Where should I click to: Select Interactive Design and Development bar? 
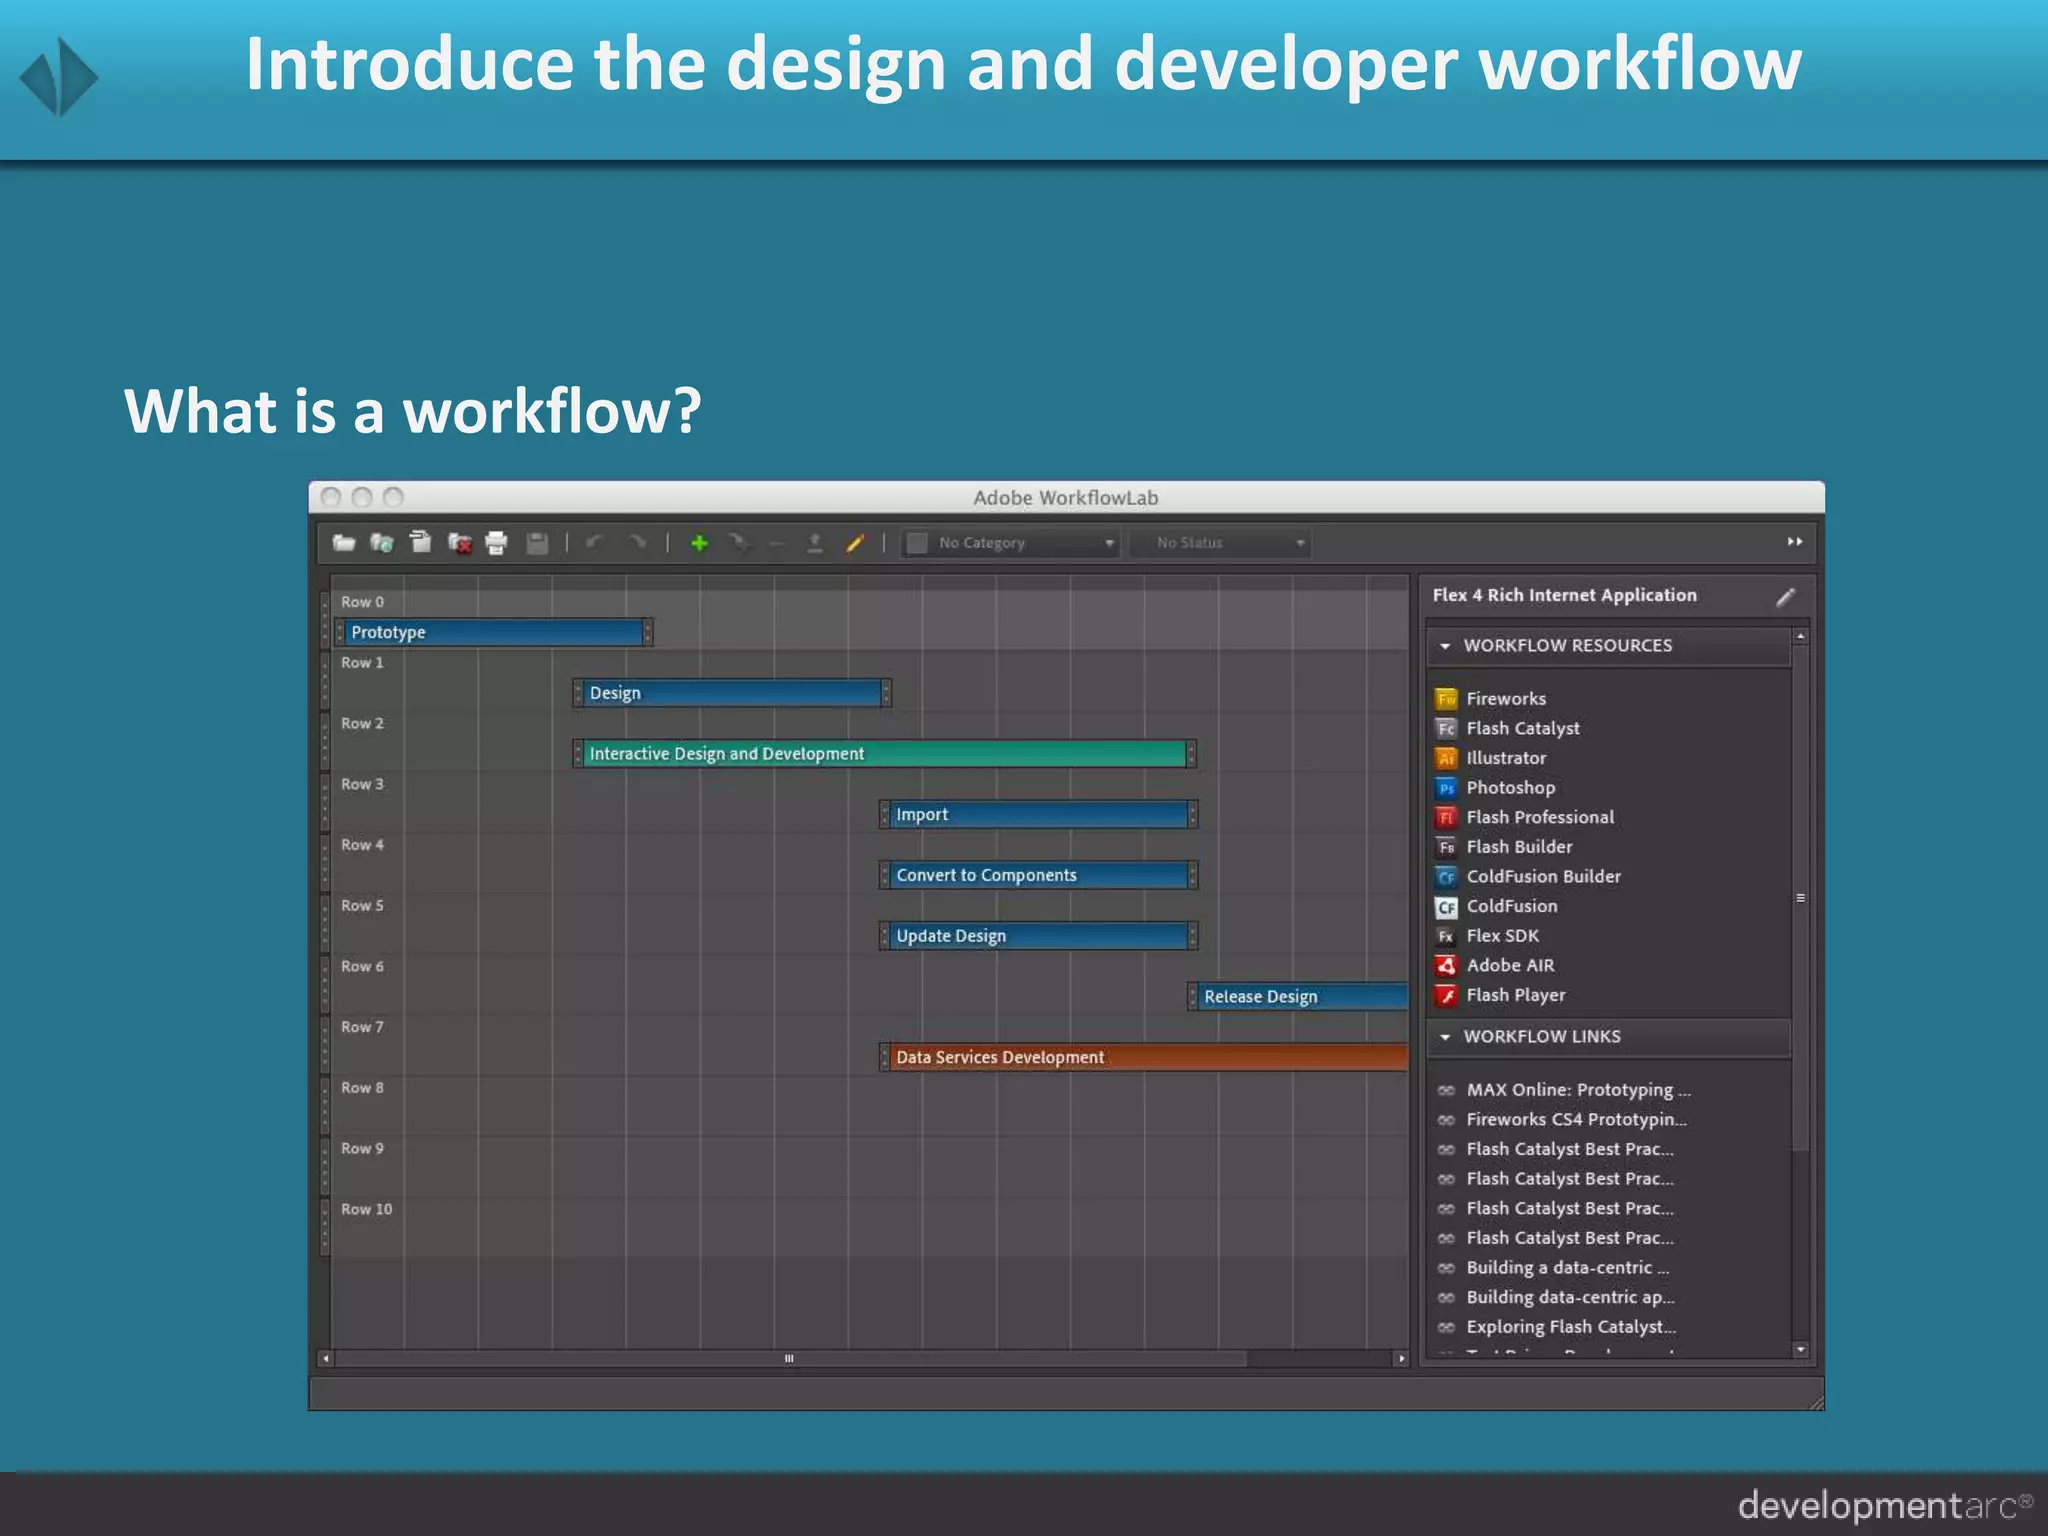(x=885, y=754)
